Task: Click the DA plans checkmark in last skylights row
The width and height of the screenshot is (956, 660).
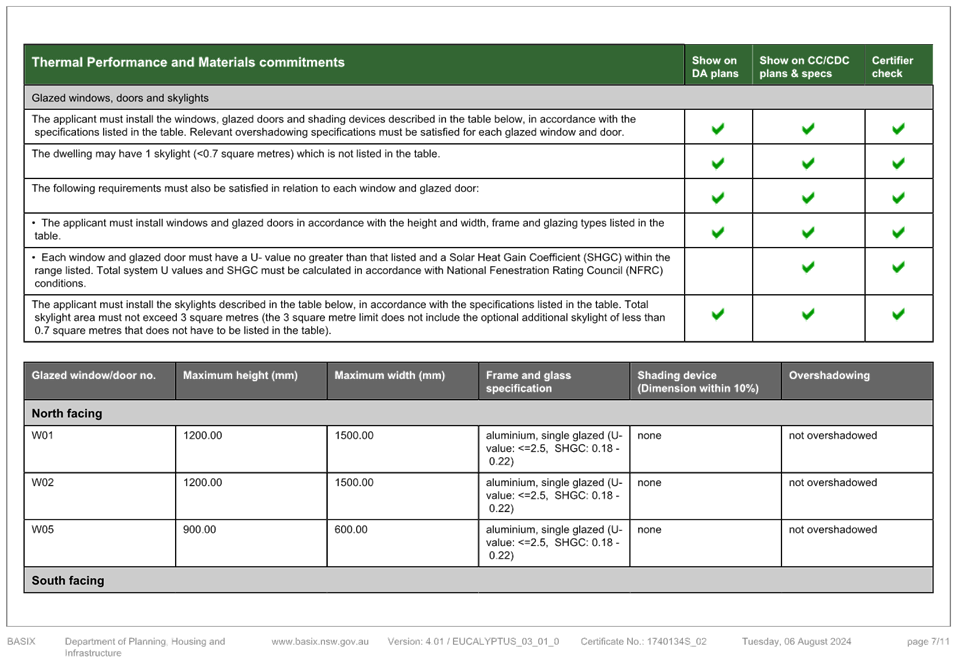Action: [718, 315]
